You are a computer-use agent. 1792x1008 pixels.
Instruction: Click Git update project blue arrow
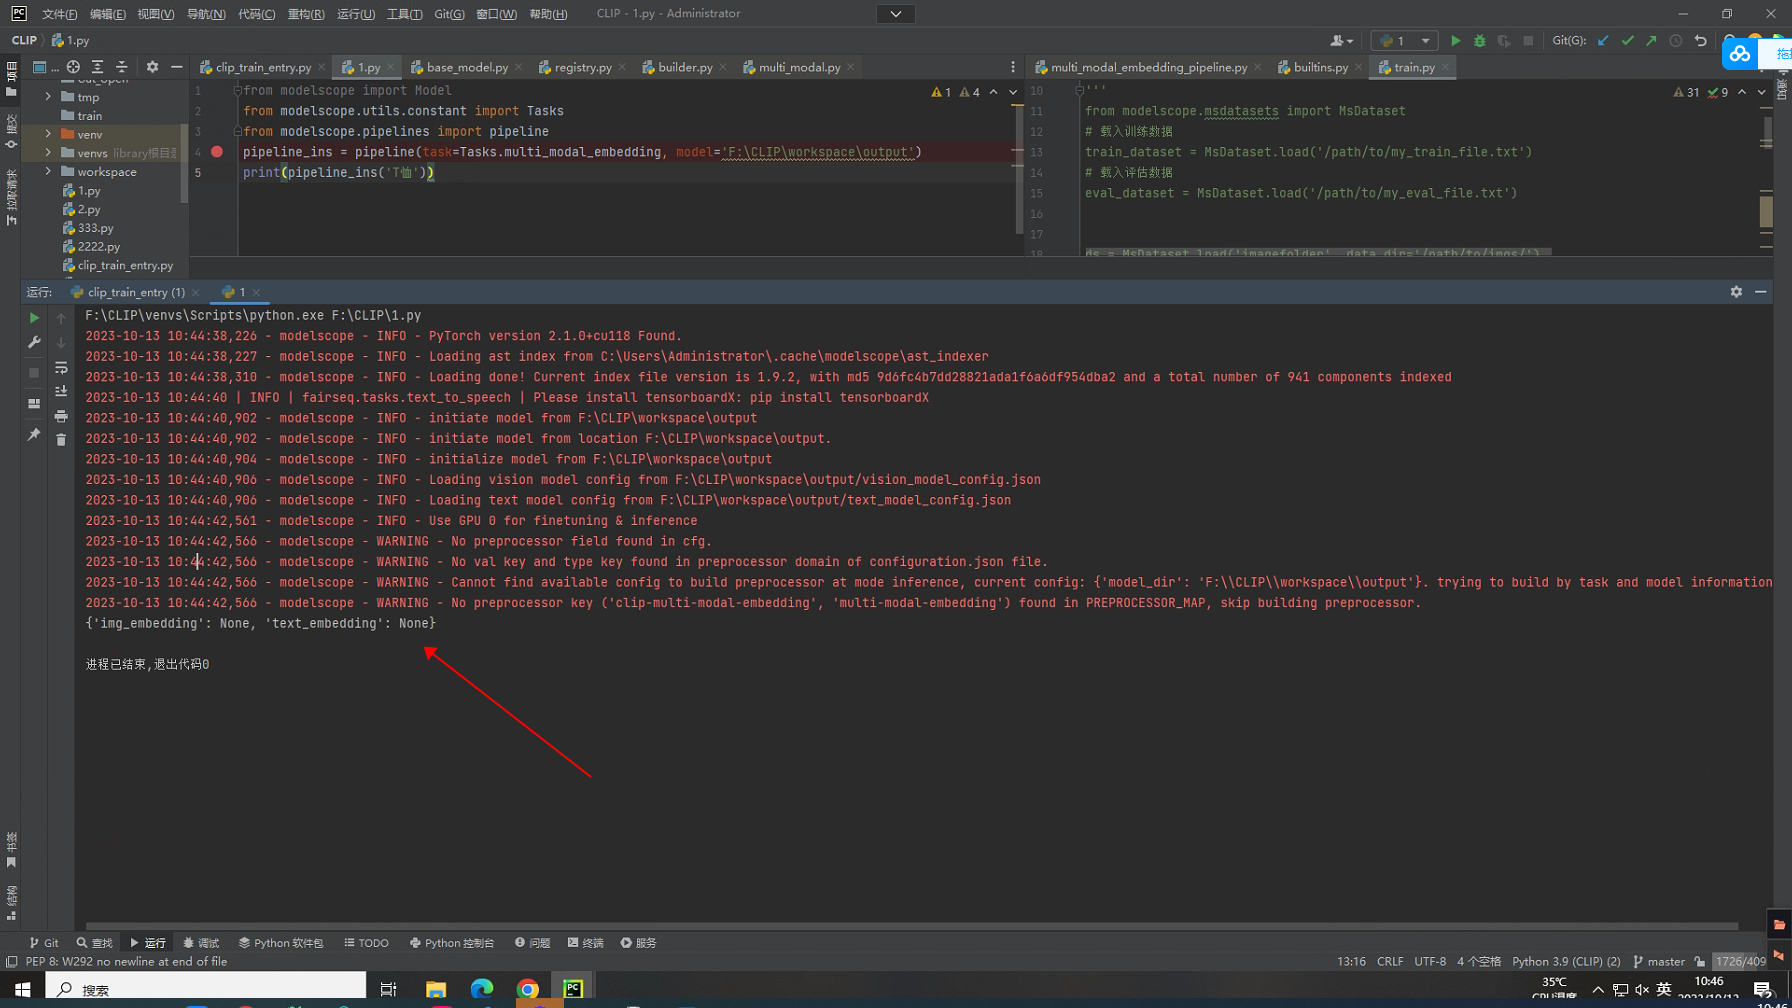click(x=1603, y=41)
